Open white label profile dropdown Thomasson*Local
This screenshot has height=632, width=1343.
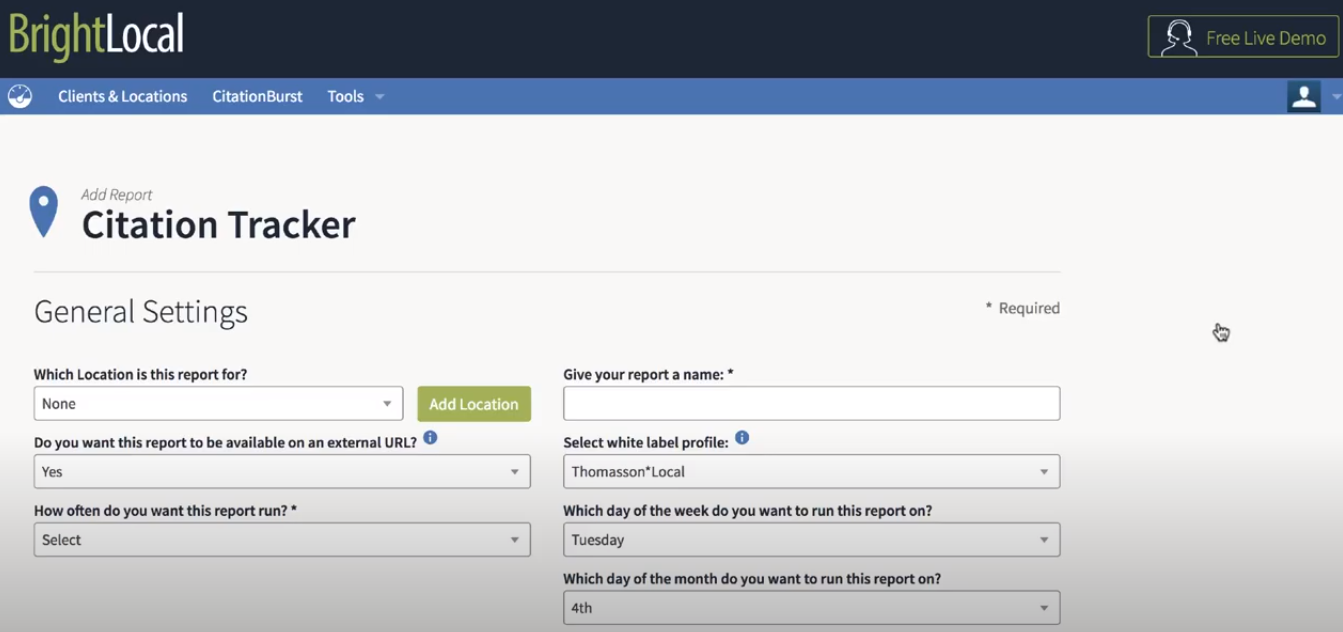(x=811, y=472)
